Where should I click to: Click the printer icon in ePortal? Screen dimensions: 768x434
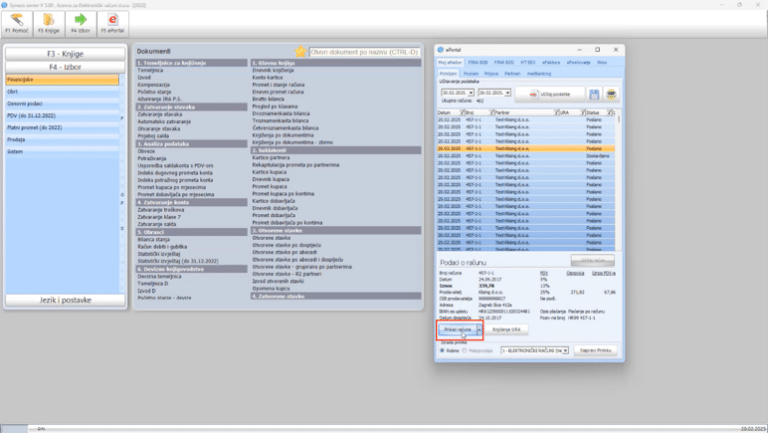point(612,94)
